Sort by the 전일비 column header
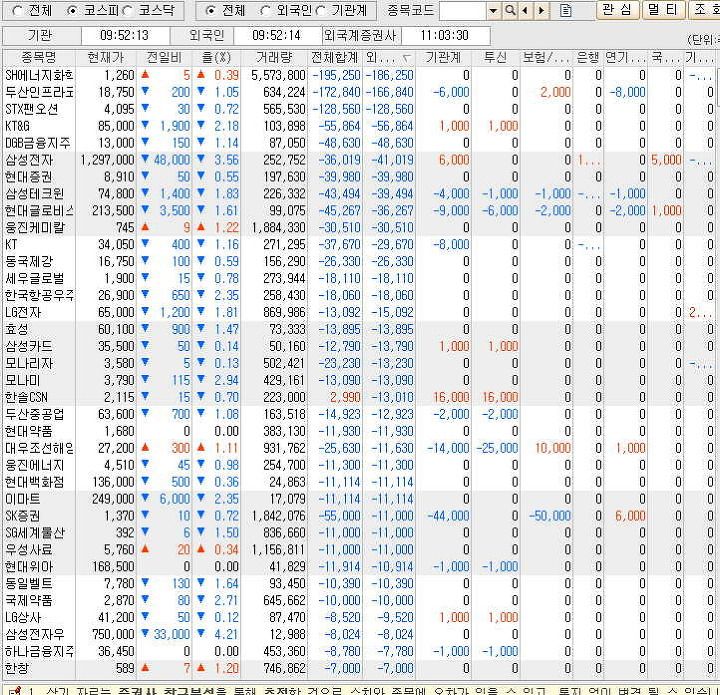 coord(164,58)
